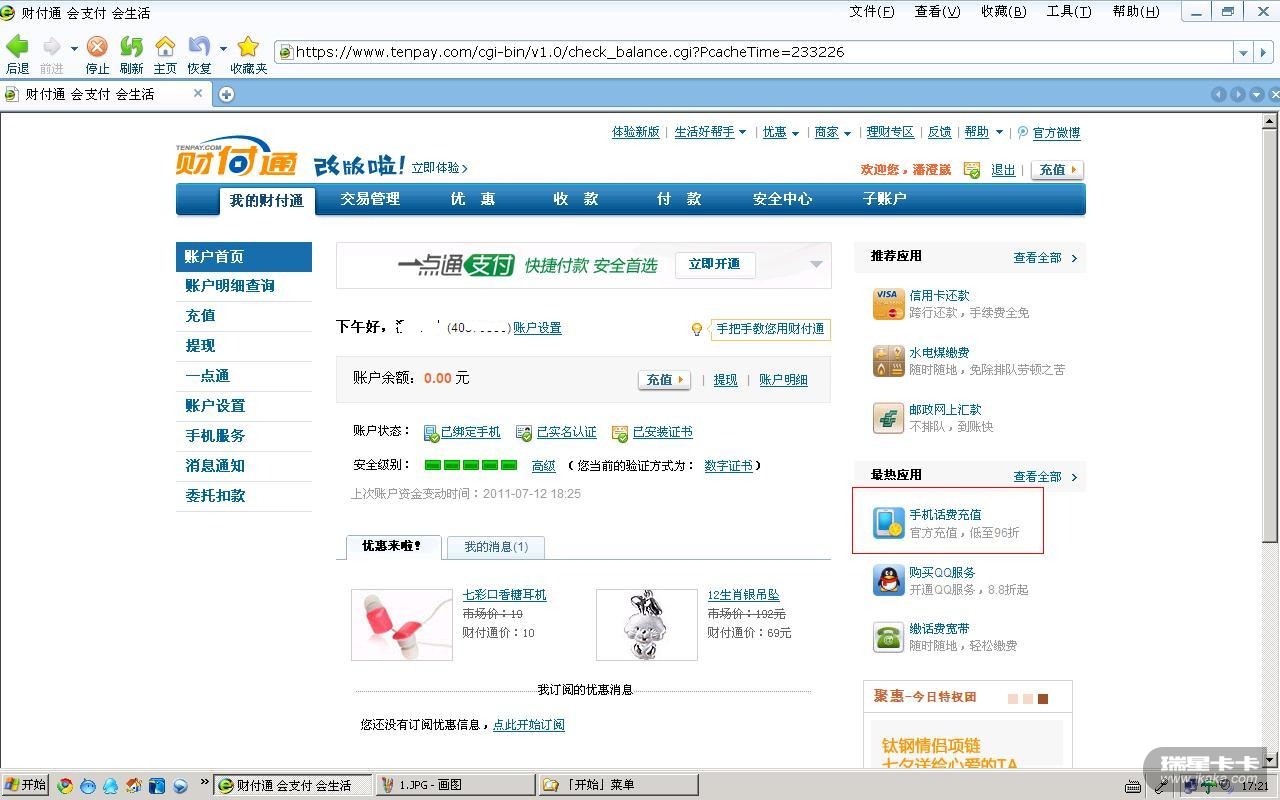The height and width of the screenshot is (800, 1280).
Task: Switch to the 1.JPG - 画图 taskbar window
Action: (454, 785)
